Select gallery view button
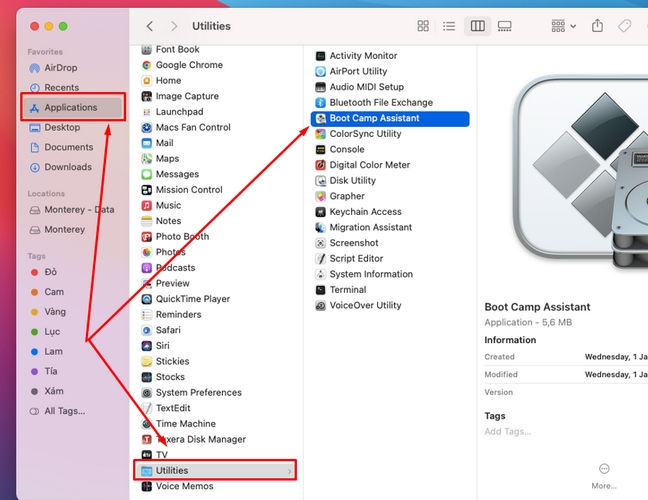648x500 pixels. click(x=505, y=26)
